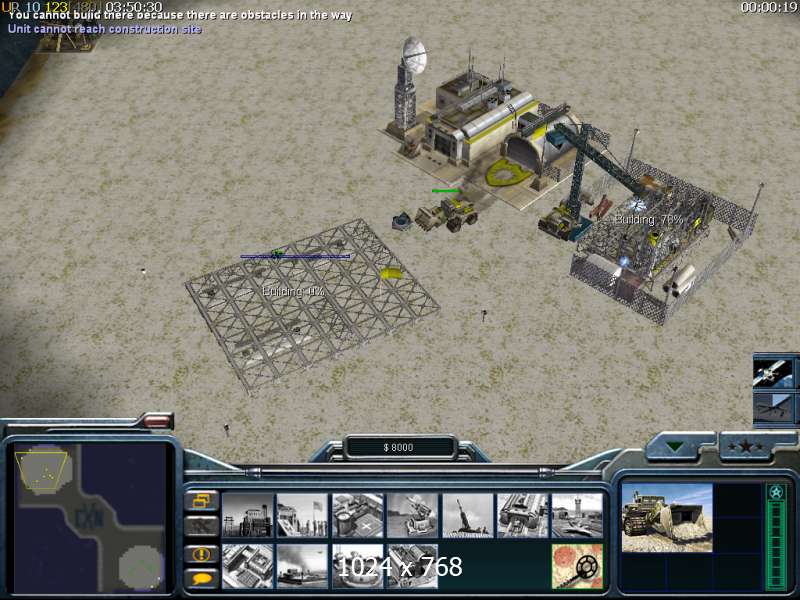Select the War Factory build icon

pos(522,515)
